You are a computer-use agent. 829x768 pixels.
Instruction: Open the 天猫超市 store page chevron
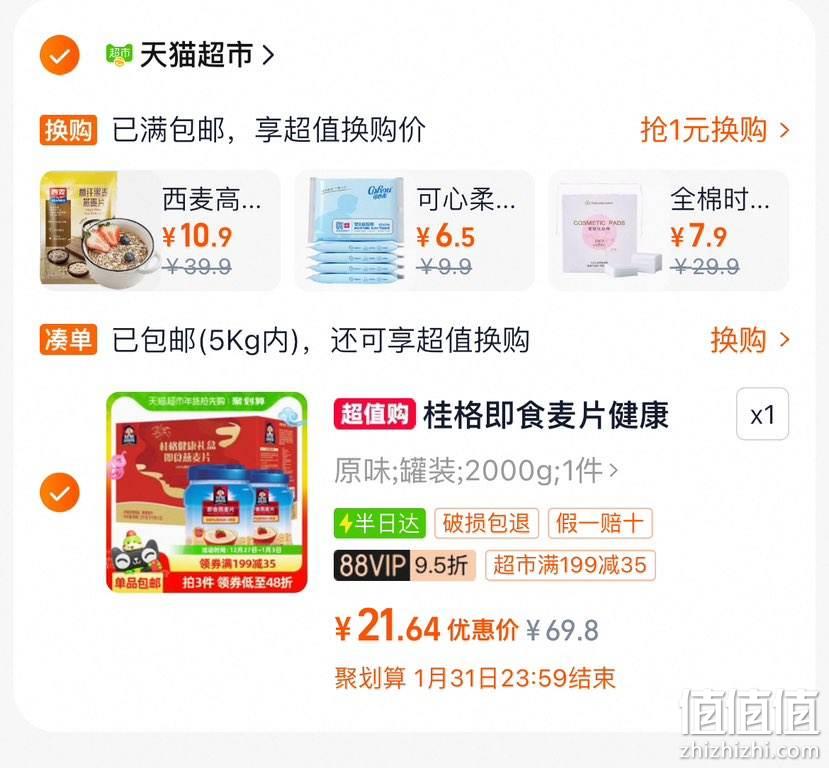pyautogui.click(x=269, y=55)
